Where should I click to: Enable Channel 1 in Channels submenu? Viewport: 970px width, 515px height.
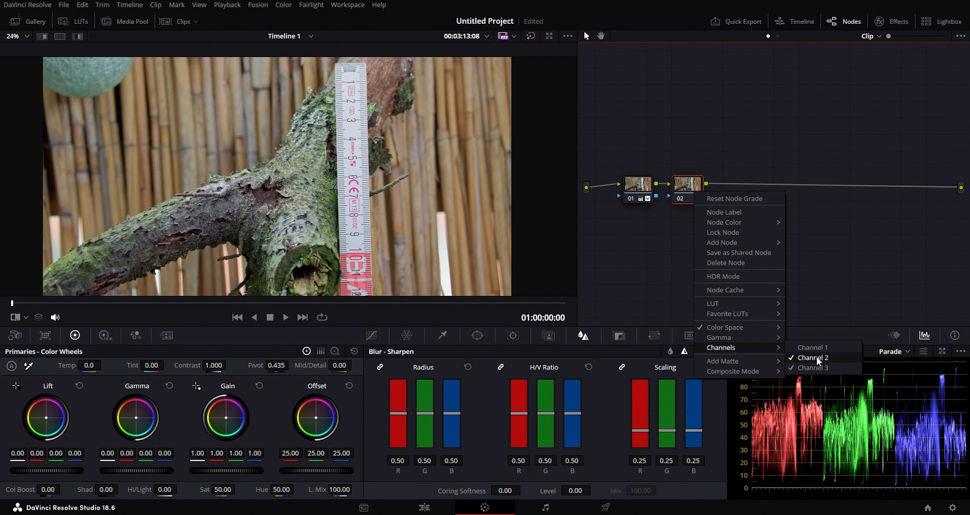pyautogui.click(x=812, y=348)
